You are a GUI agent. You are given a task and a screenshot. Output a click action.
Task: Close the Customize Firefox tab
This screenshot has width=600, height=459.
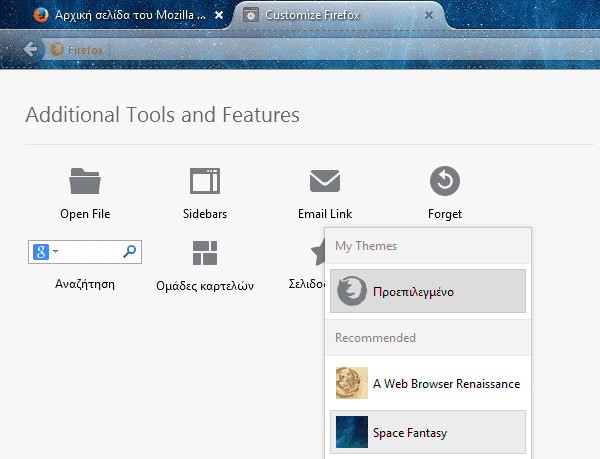point(429,15)
